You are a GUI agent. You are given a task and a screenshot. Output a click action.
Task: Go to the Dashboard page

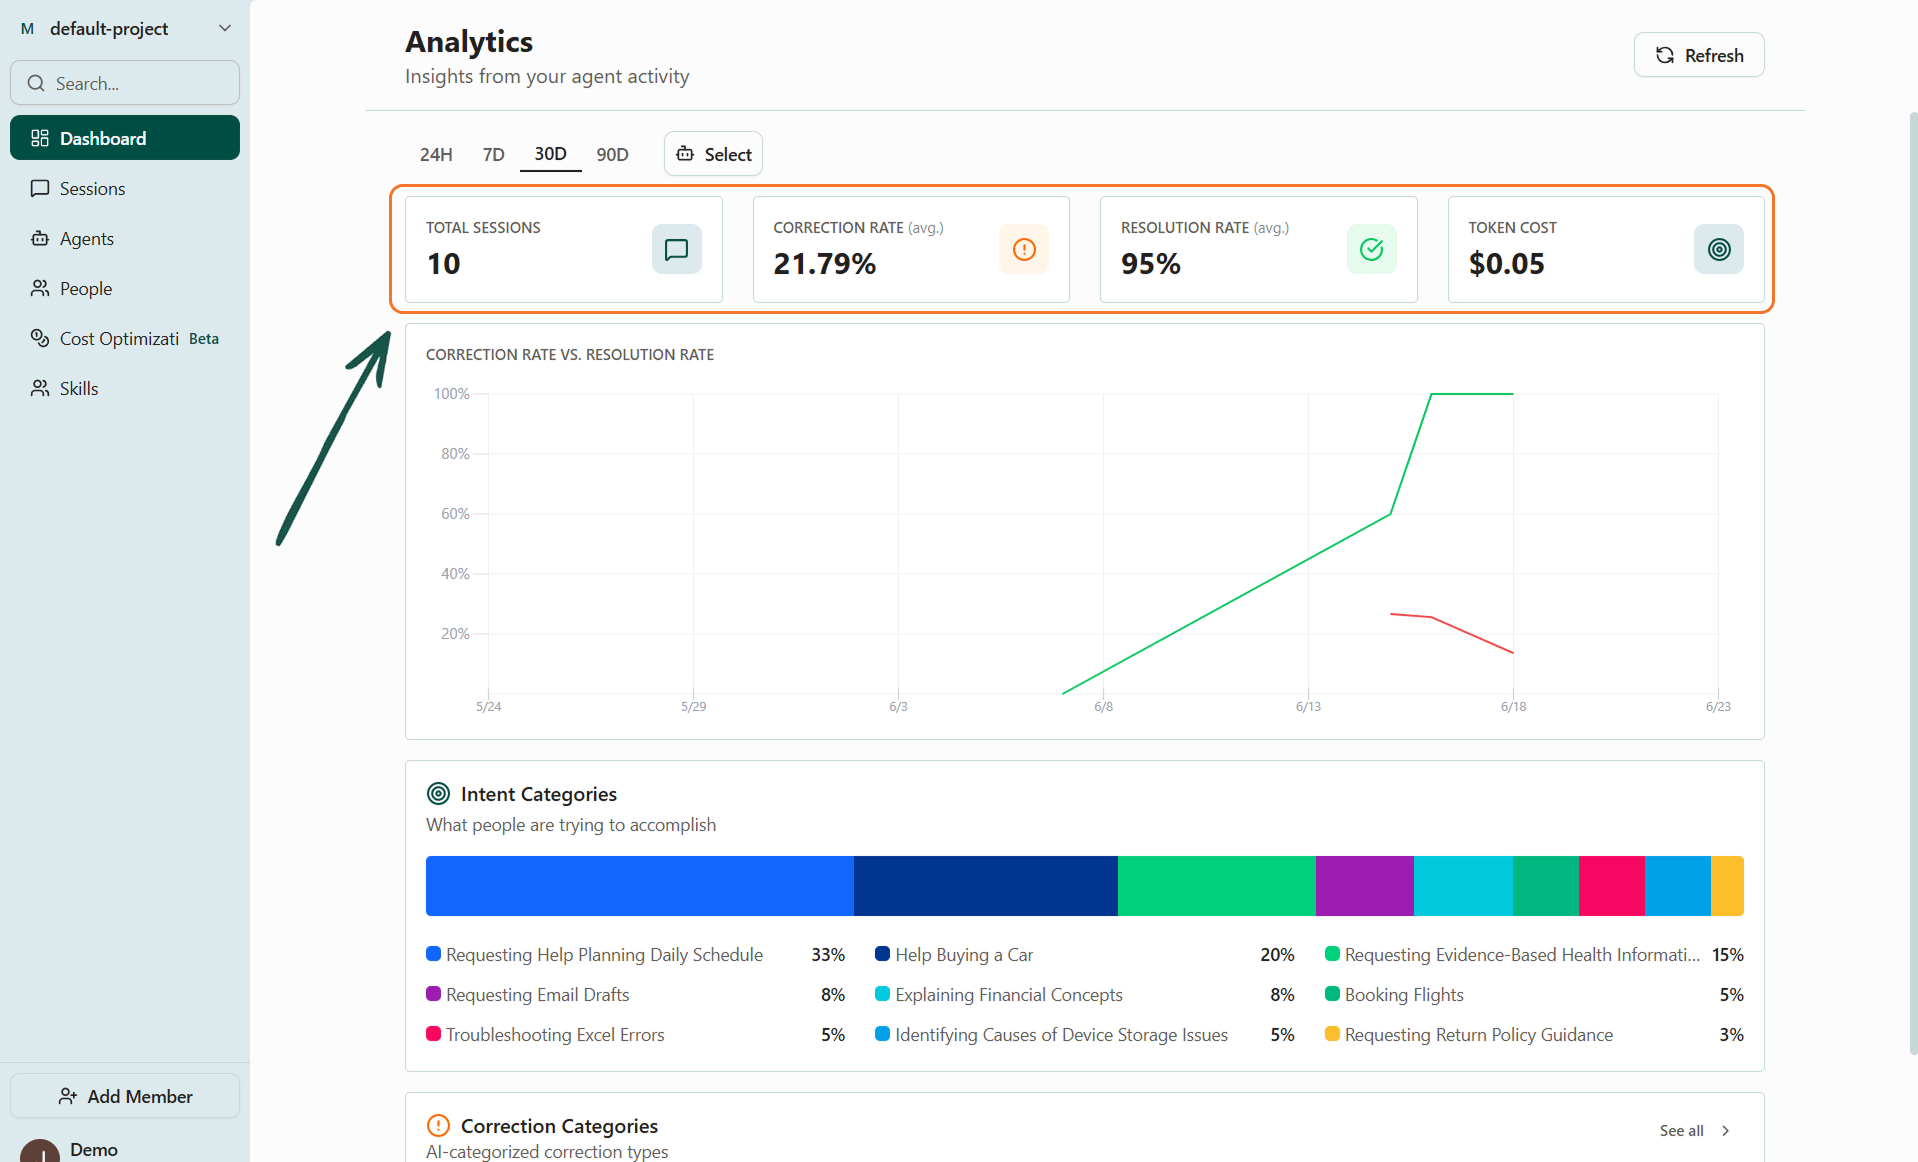(125, 138)
